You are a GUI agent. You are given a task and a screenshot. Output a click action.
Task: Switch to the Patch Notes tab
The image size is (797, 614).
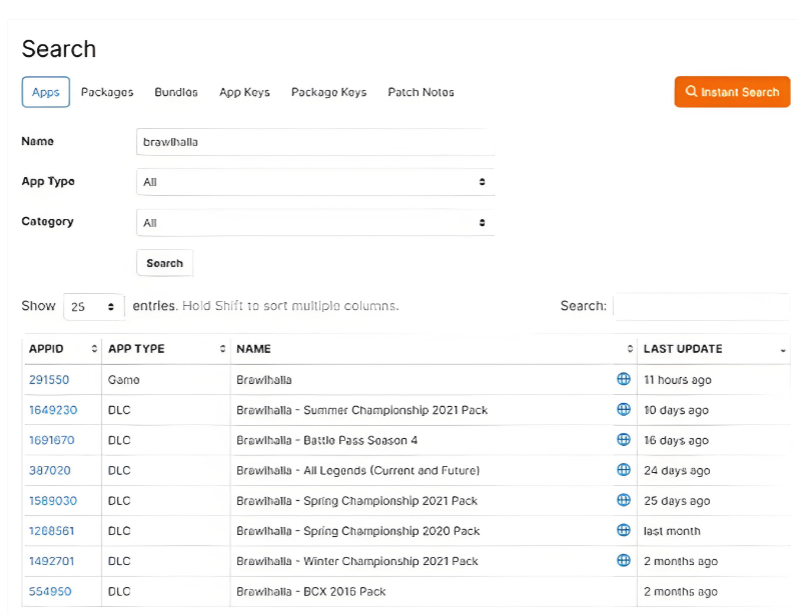pos(421,92)
